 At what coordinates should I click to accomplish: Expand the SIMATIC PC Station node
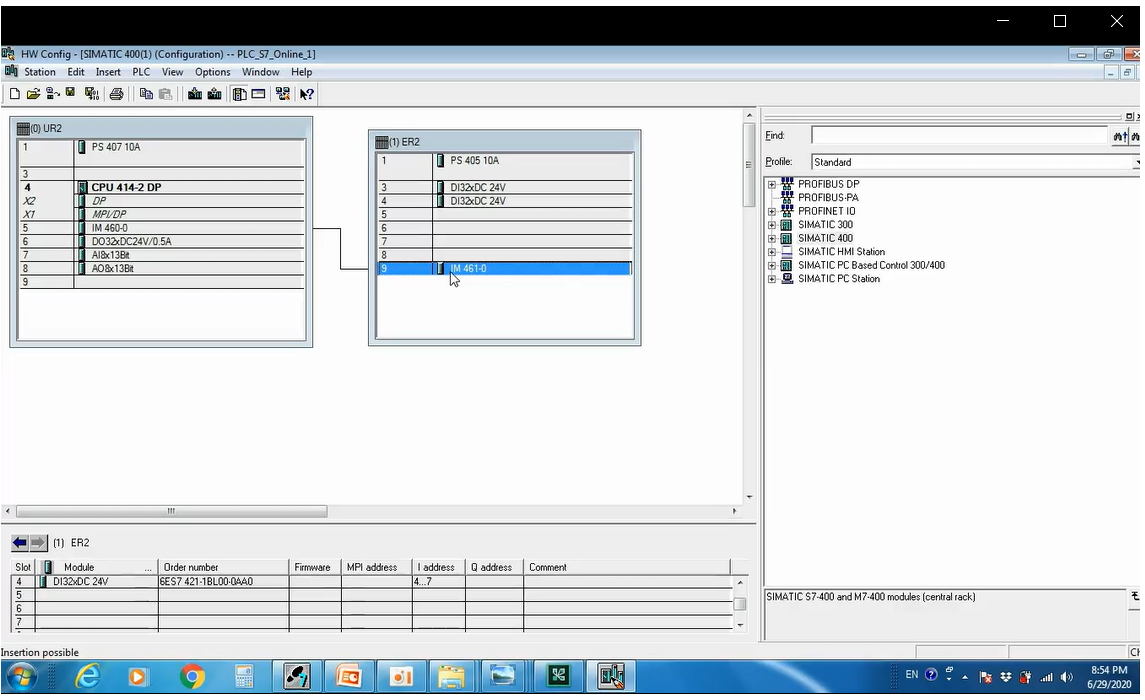[772, 280]
